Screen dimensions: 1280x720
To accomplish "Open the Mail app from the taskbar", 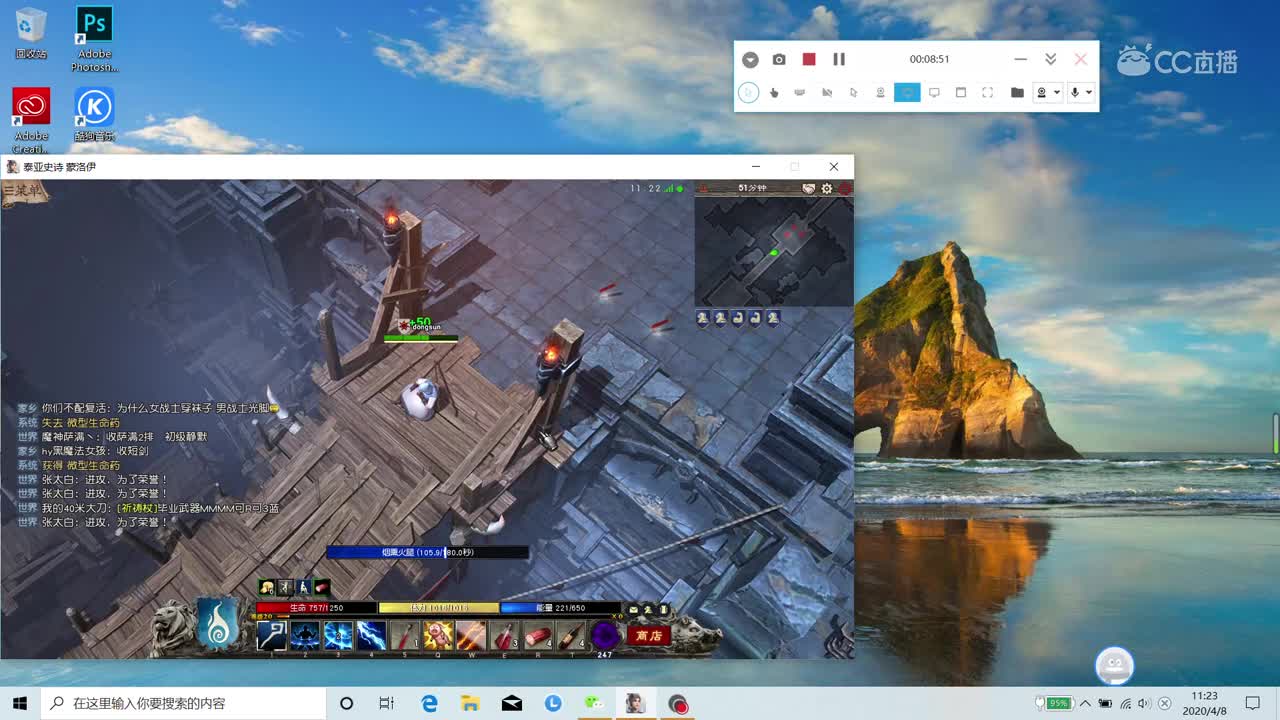I will pyautogui.click(x=511, y=703).
